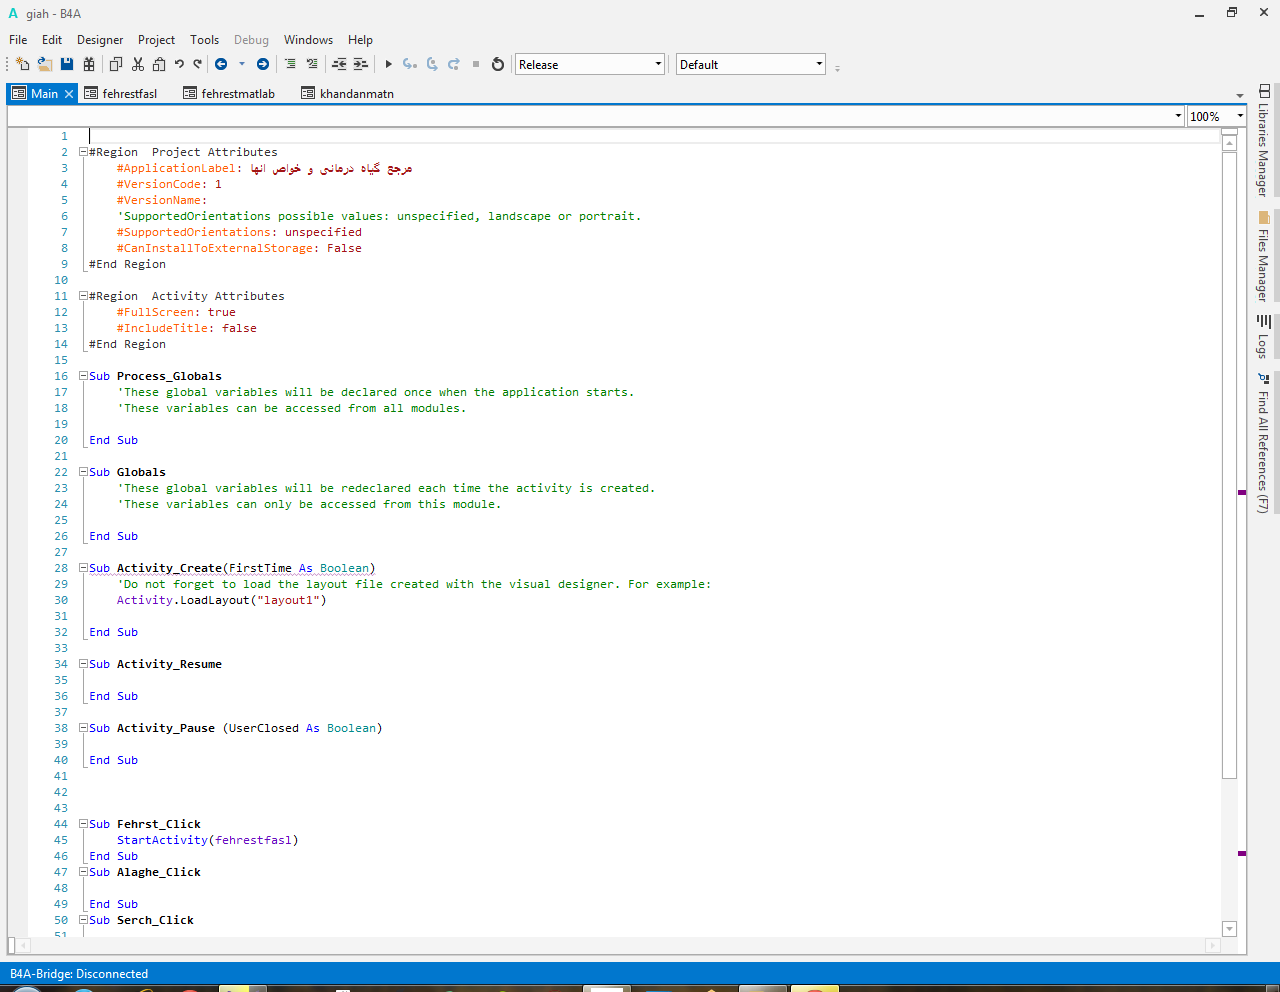Click the Undo arrow icon

179,64
